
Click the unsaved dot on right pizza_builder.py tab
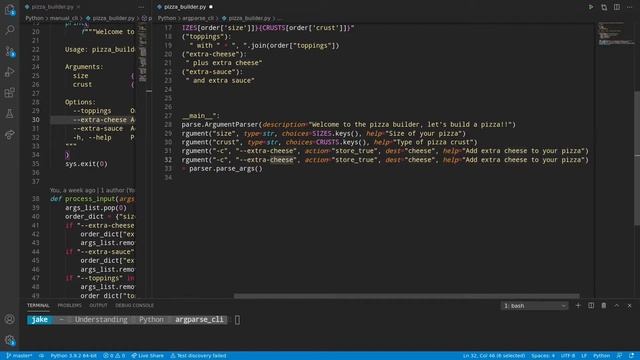click(x=211, y=7)
